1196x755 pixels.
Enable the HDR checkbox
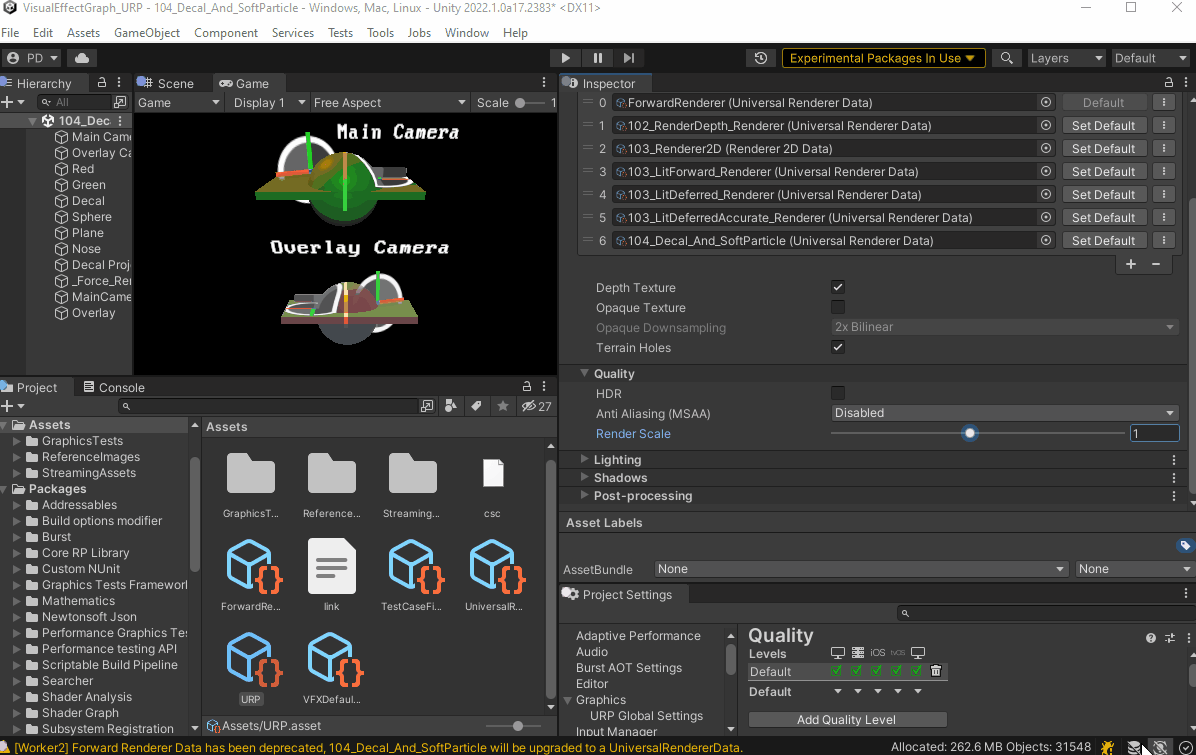click(x=838, y=394)
